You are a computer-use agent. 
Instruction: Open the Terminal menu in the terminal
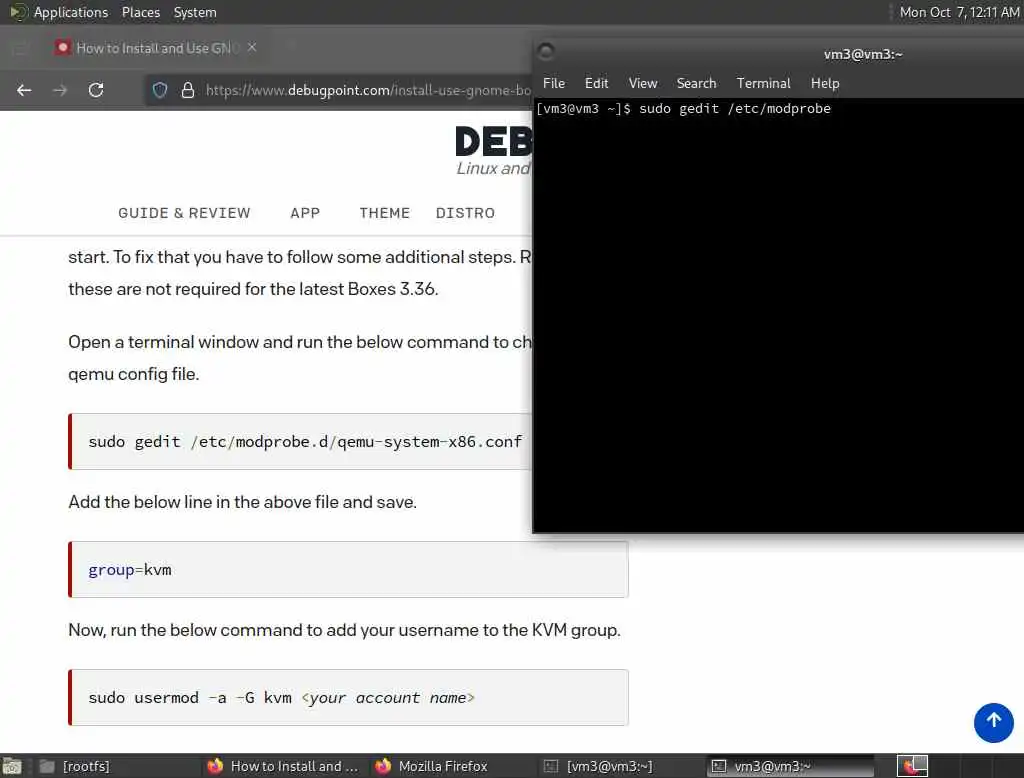(763, 83)
